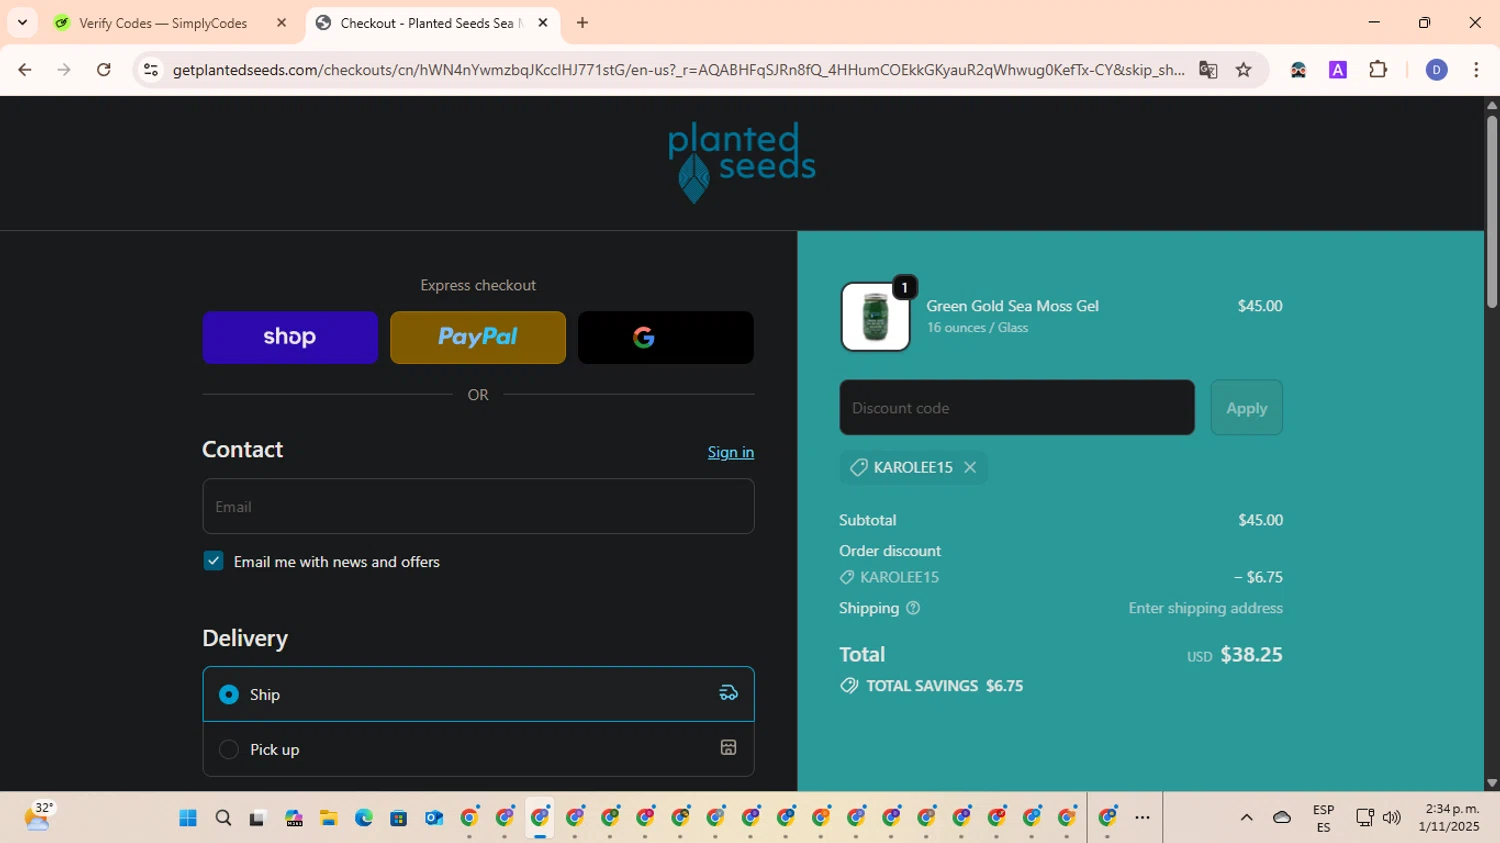
Task: Close the Verify Codes SimplyCodes tab
Action: pos(282,23)
